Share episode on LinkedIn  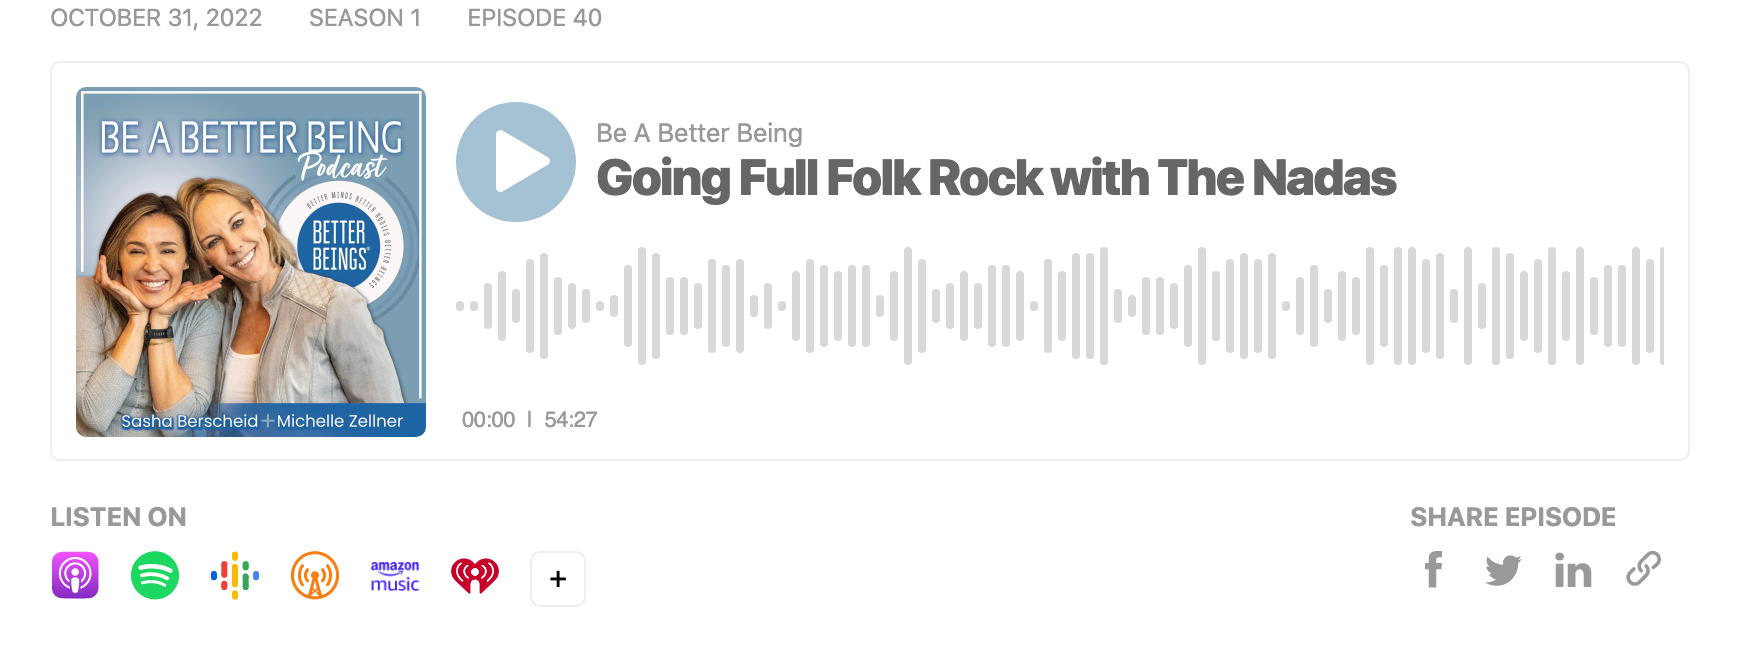1573,570
